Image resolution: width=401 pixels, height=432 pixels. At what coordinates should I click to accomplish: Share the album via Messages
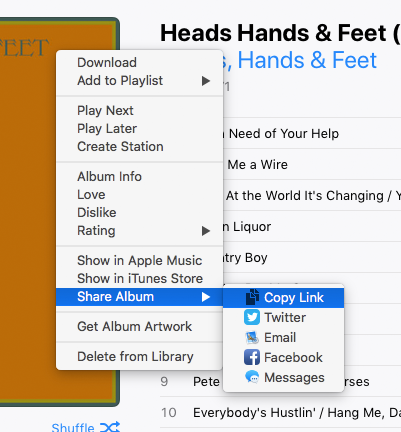pyautogui.click(x=283, y=377)
